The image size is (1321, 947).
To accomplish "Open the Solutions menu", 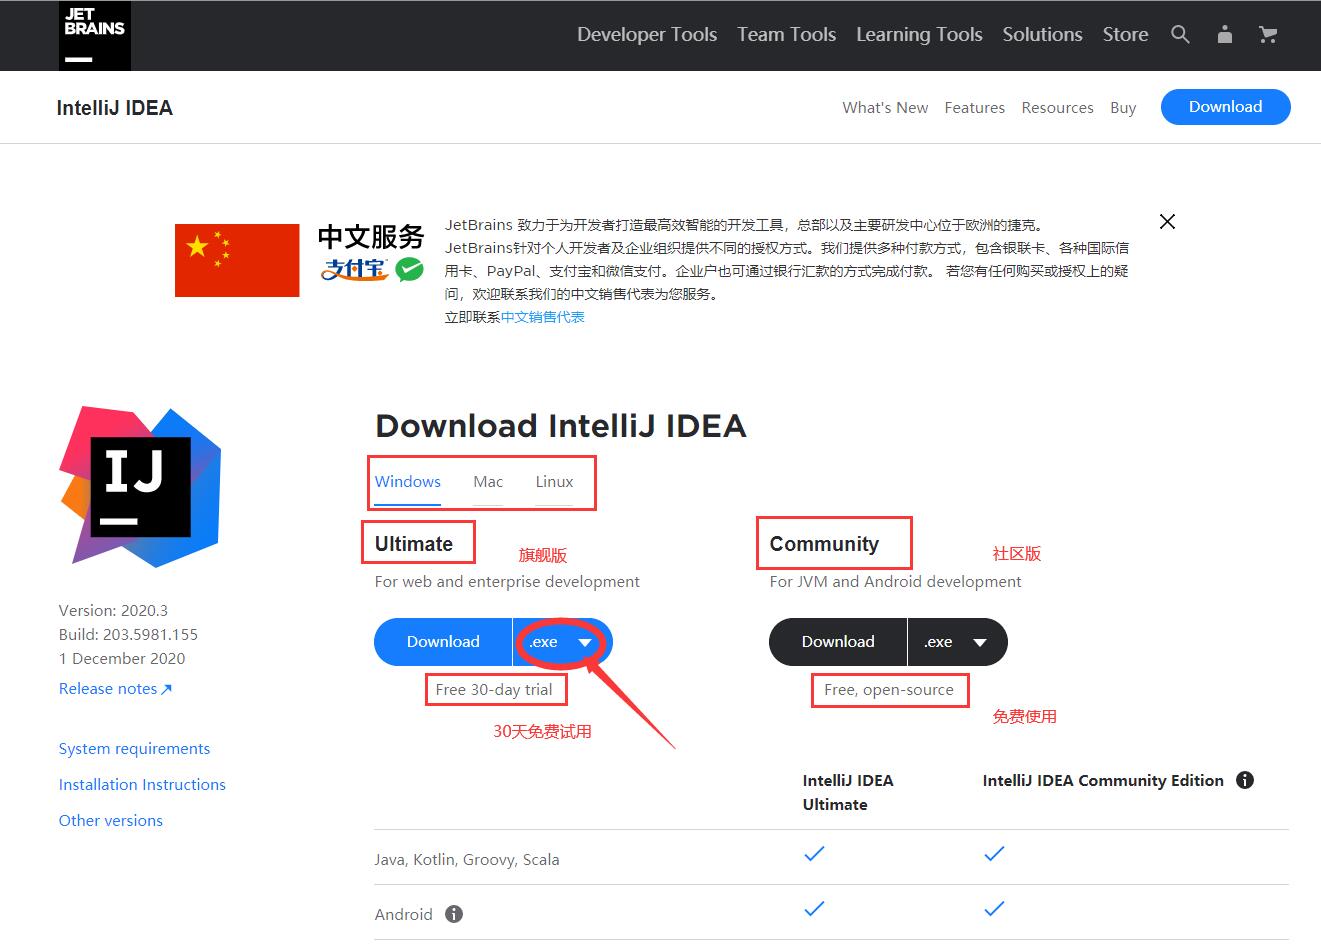I will pyautogui.click(x=1042, y=35).
